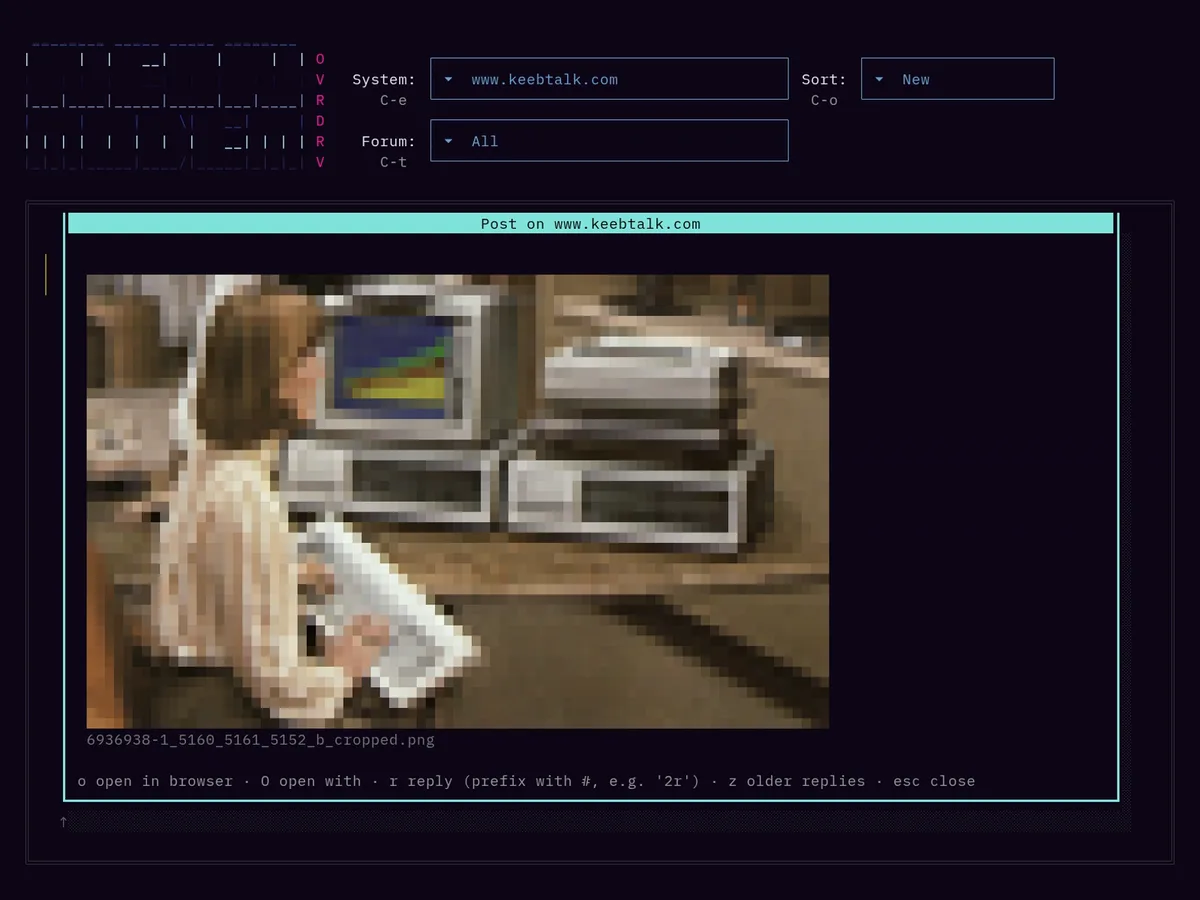1200x900 pixels.
Task: Click the 'z older replies' hint
Action: (796, 781)
